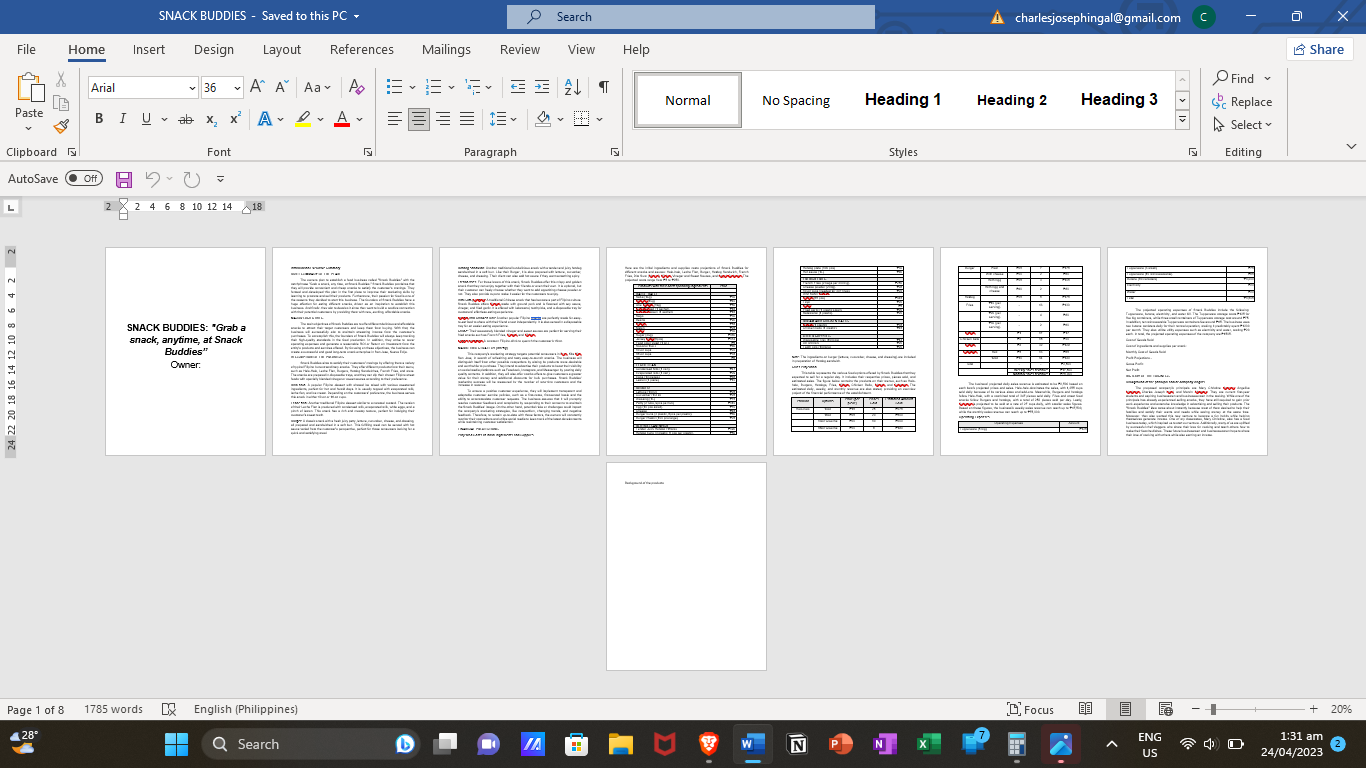Open the font size dropdown

pos(237,88)
